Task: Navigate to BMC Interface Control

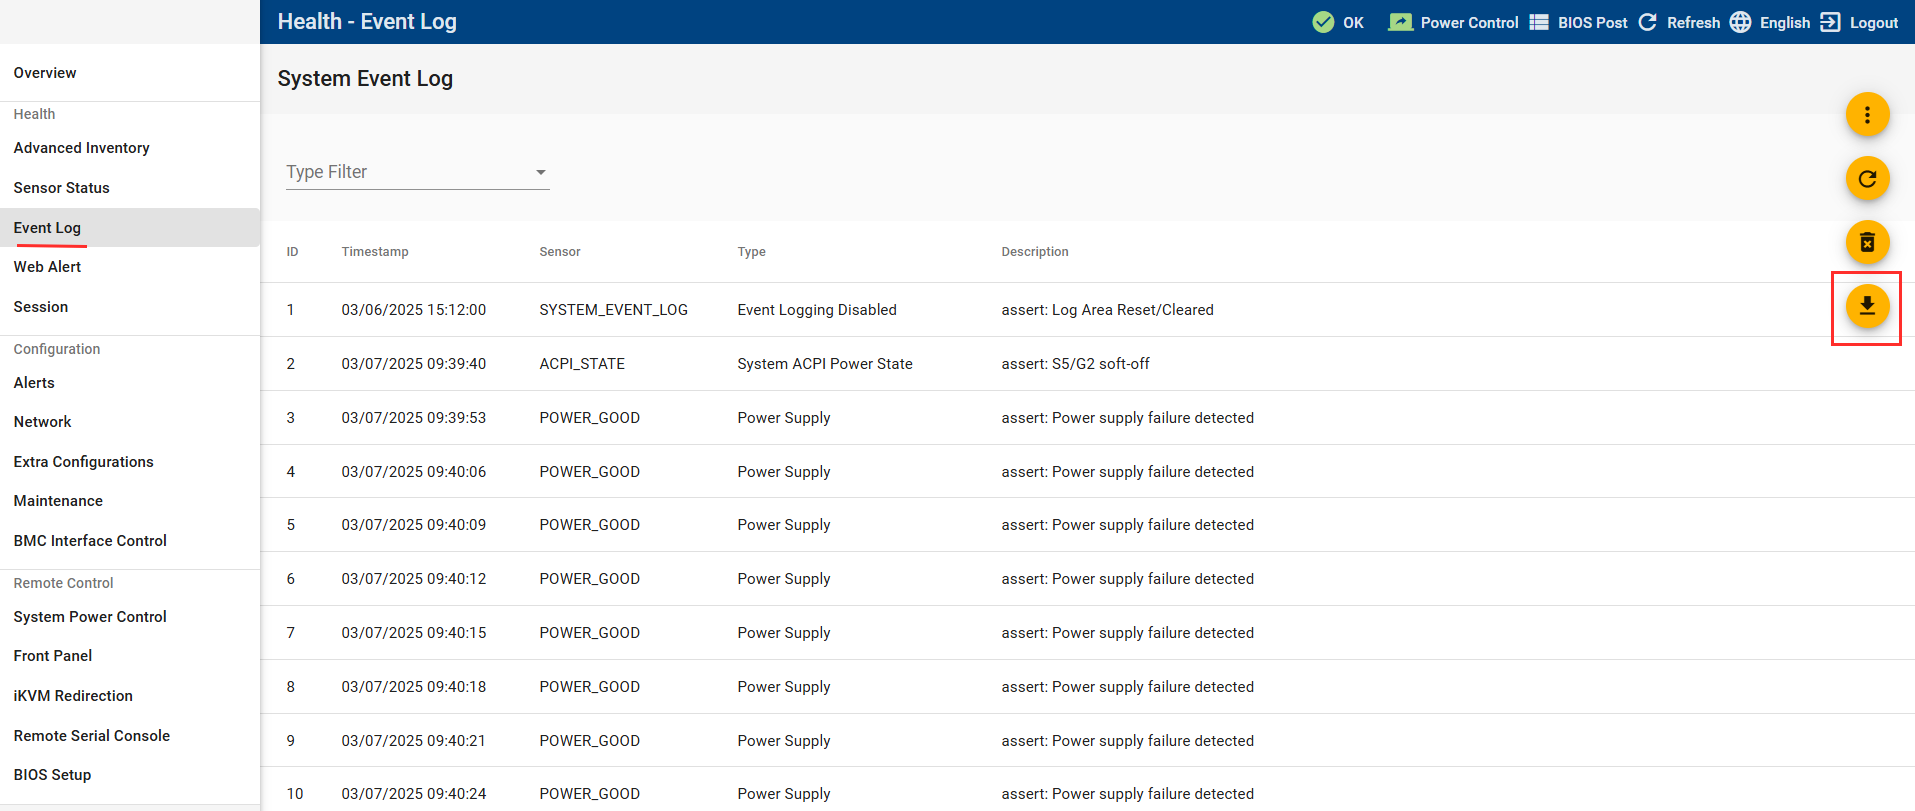Action: coord(90,541)
